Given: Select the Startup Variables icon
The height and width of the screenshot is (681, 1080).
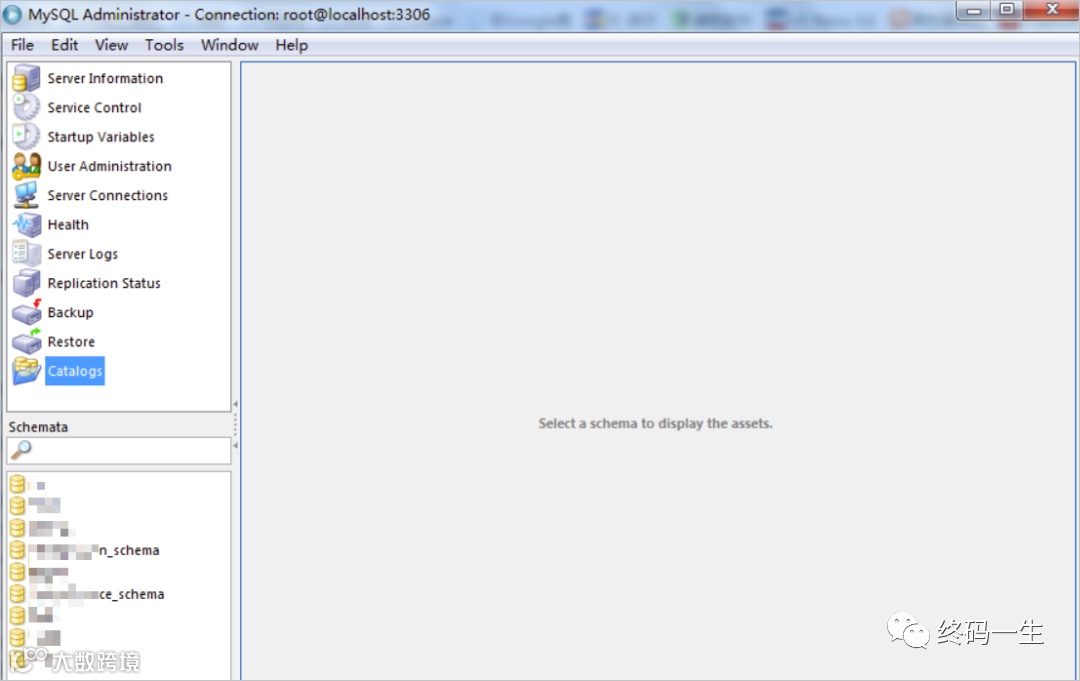Looking at the screenshot, I should (x=26, y=136).
